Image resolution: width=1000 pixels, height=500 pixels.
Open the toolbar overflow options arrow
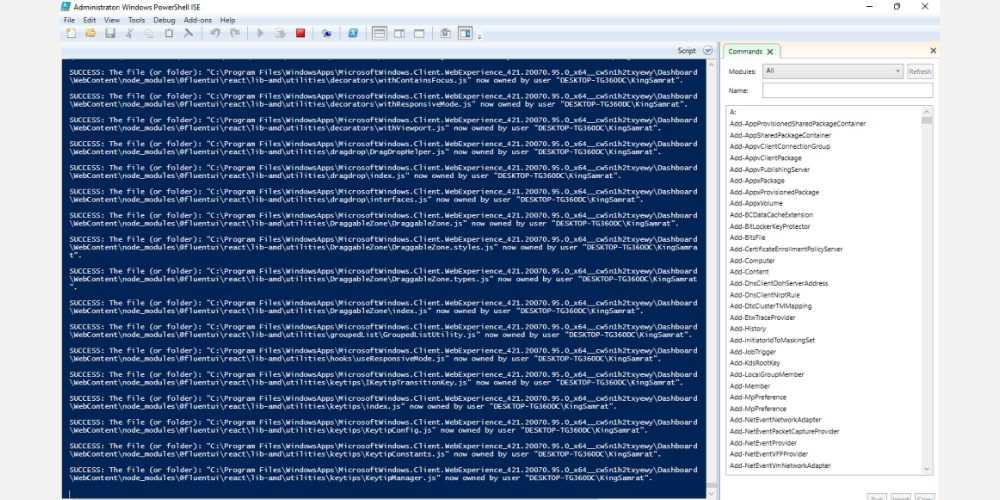pyautogui.click(x=480, y=36)
